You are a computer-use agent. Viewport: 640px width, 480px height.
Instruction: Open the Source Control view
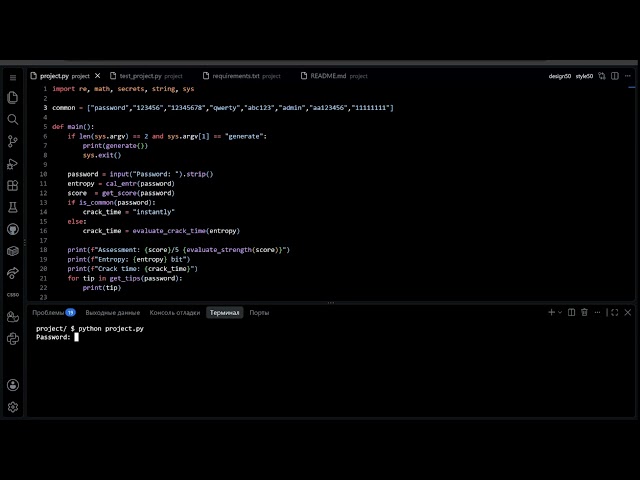coord(13,141)
